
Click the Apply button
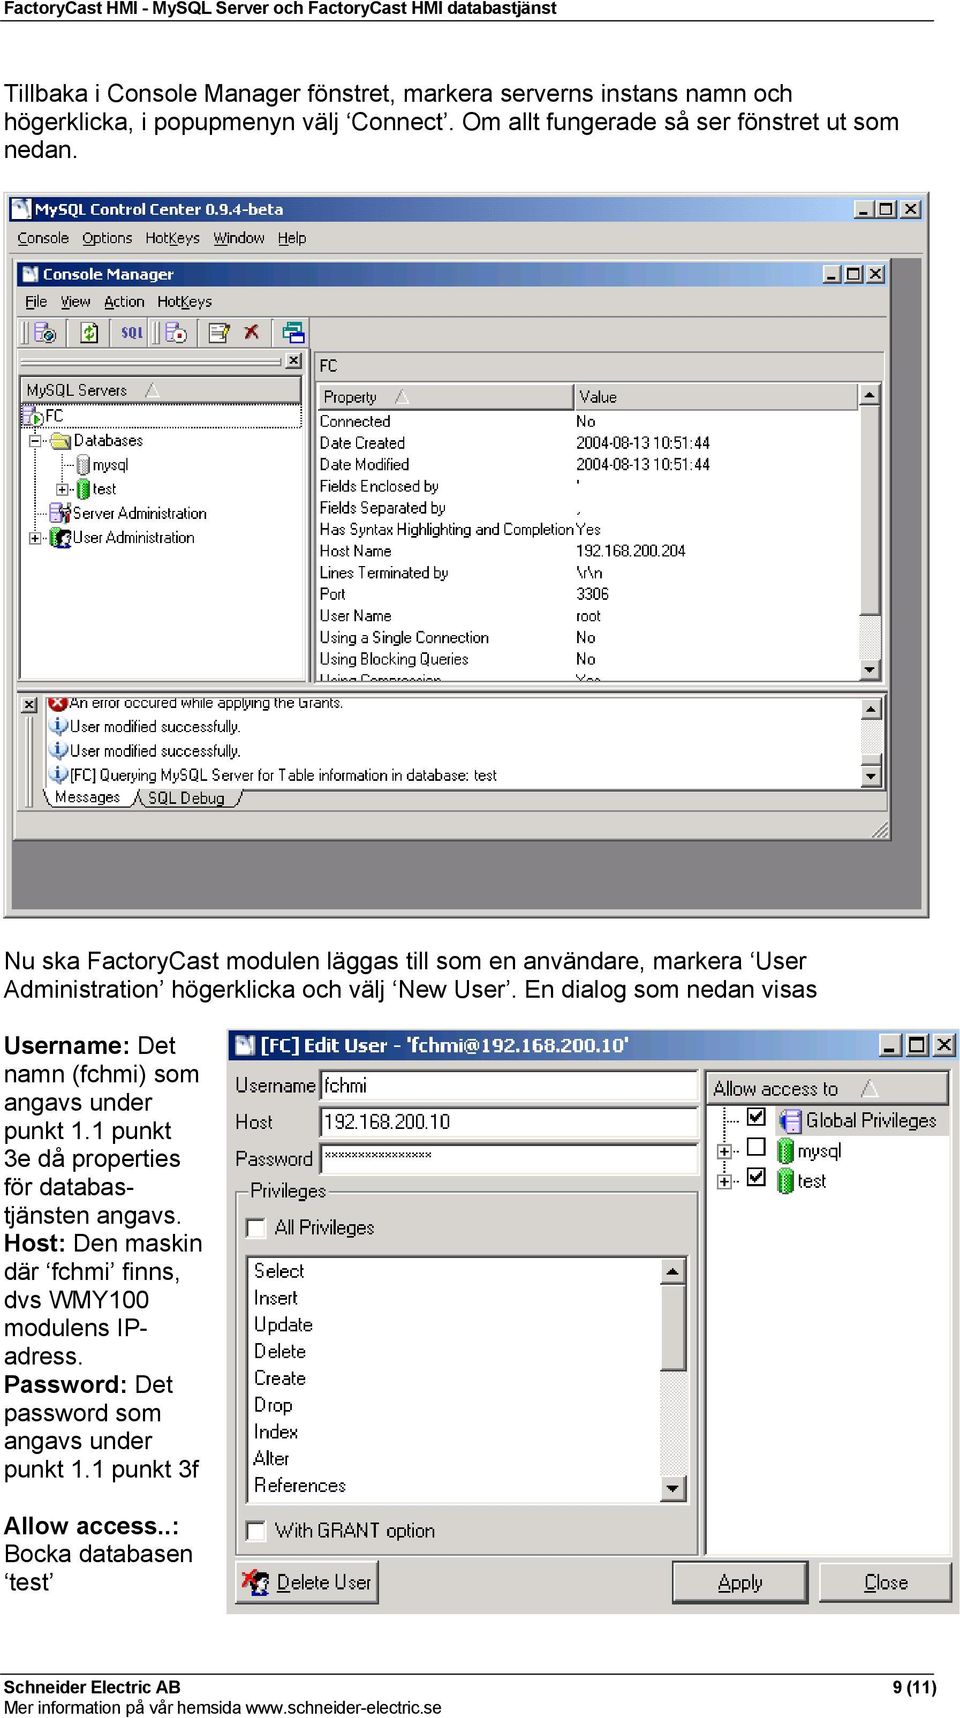740,1582
